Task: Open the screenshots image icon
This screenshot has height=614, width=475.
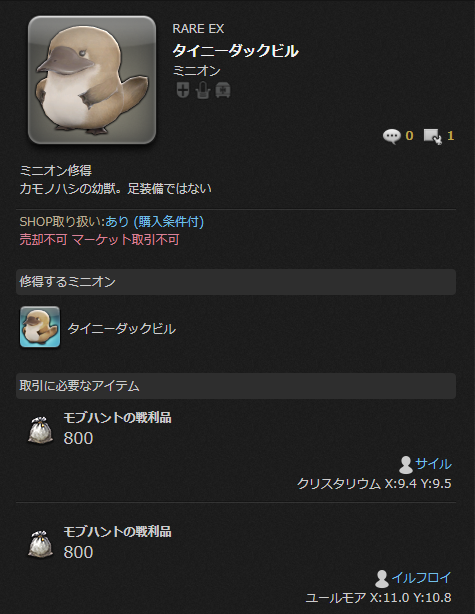Action: (x=433, y=136)
